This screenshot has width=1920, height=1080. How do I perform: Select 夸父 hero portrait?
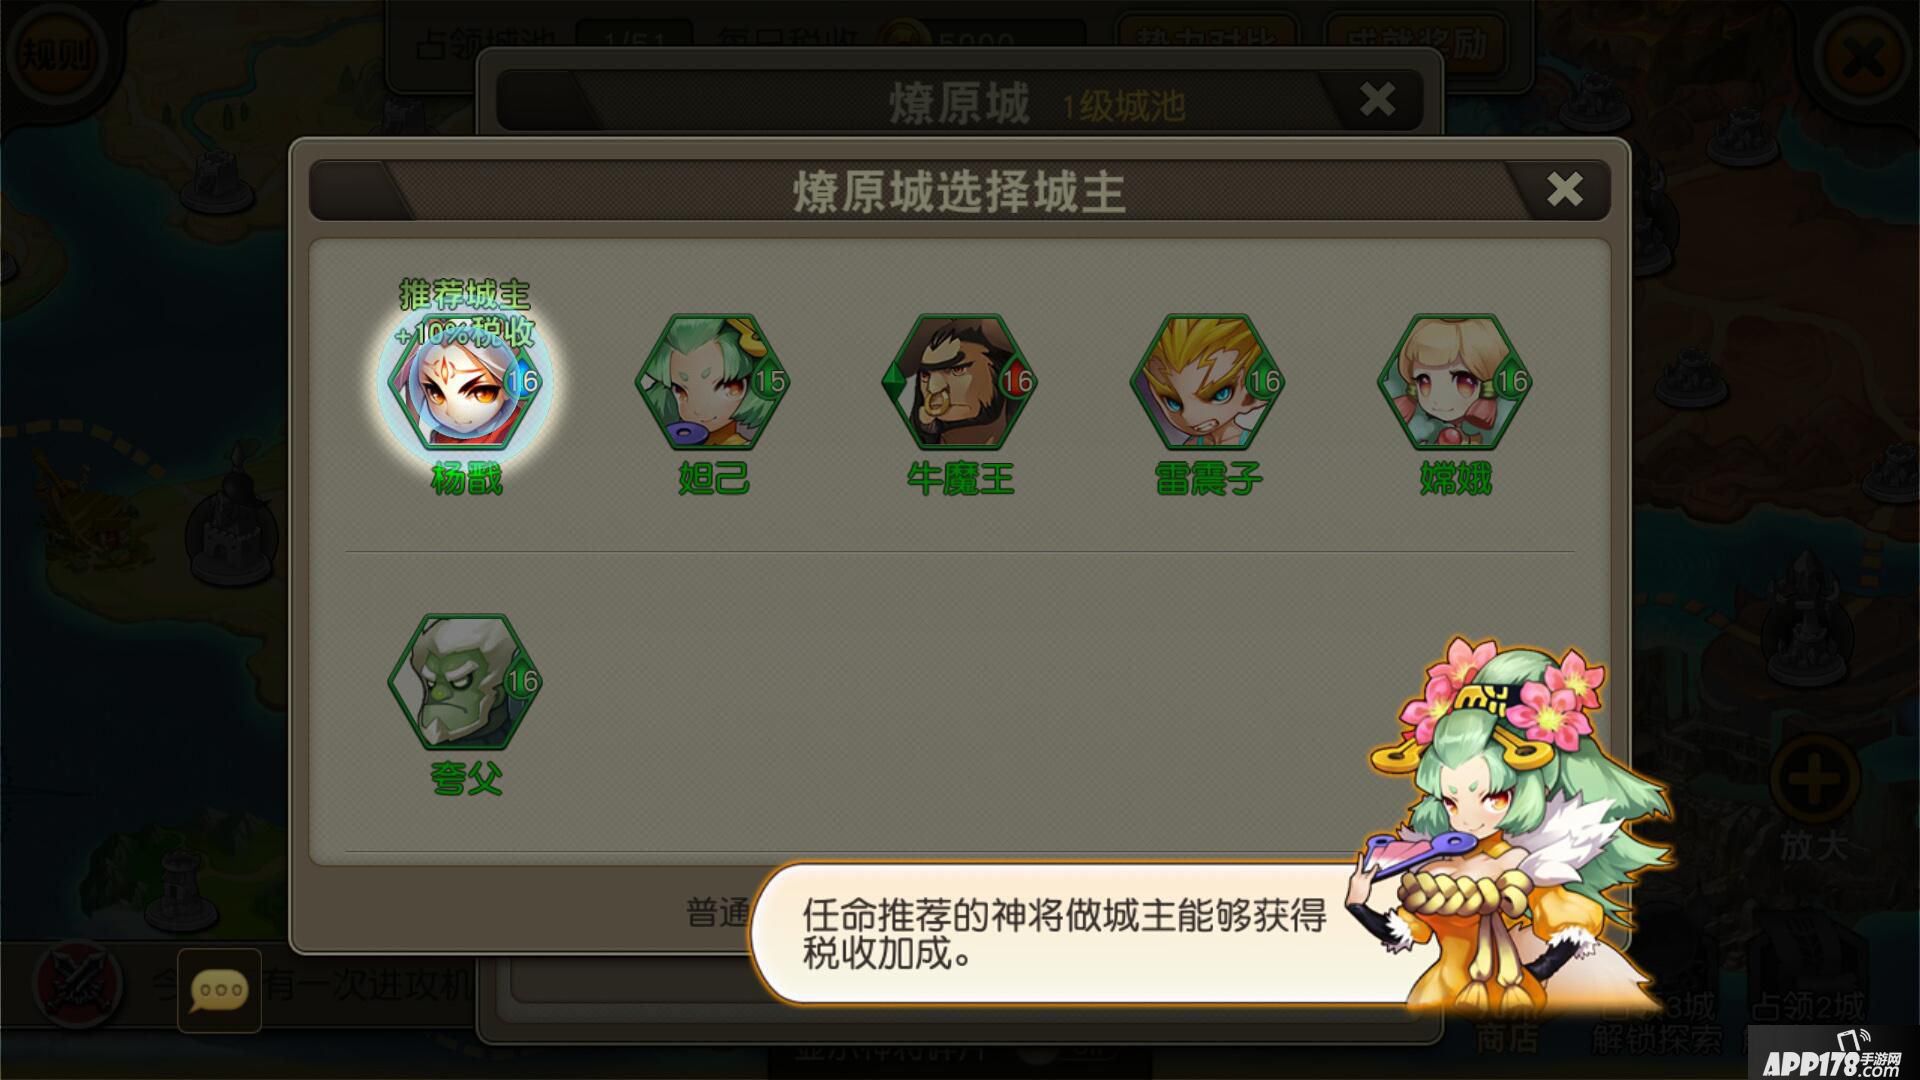tap(466, 681)
